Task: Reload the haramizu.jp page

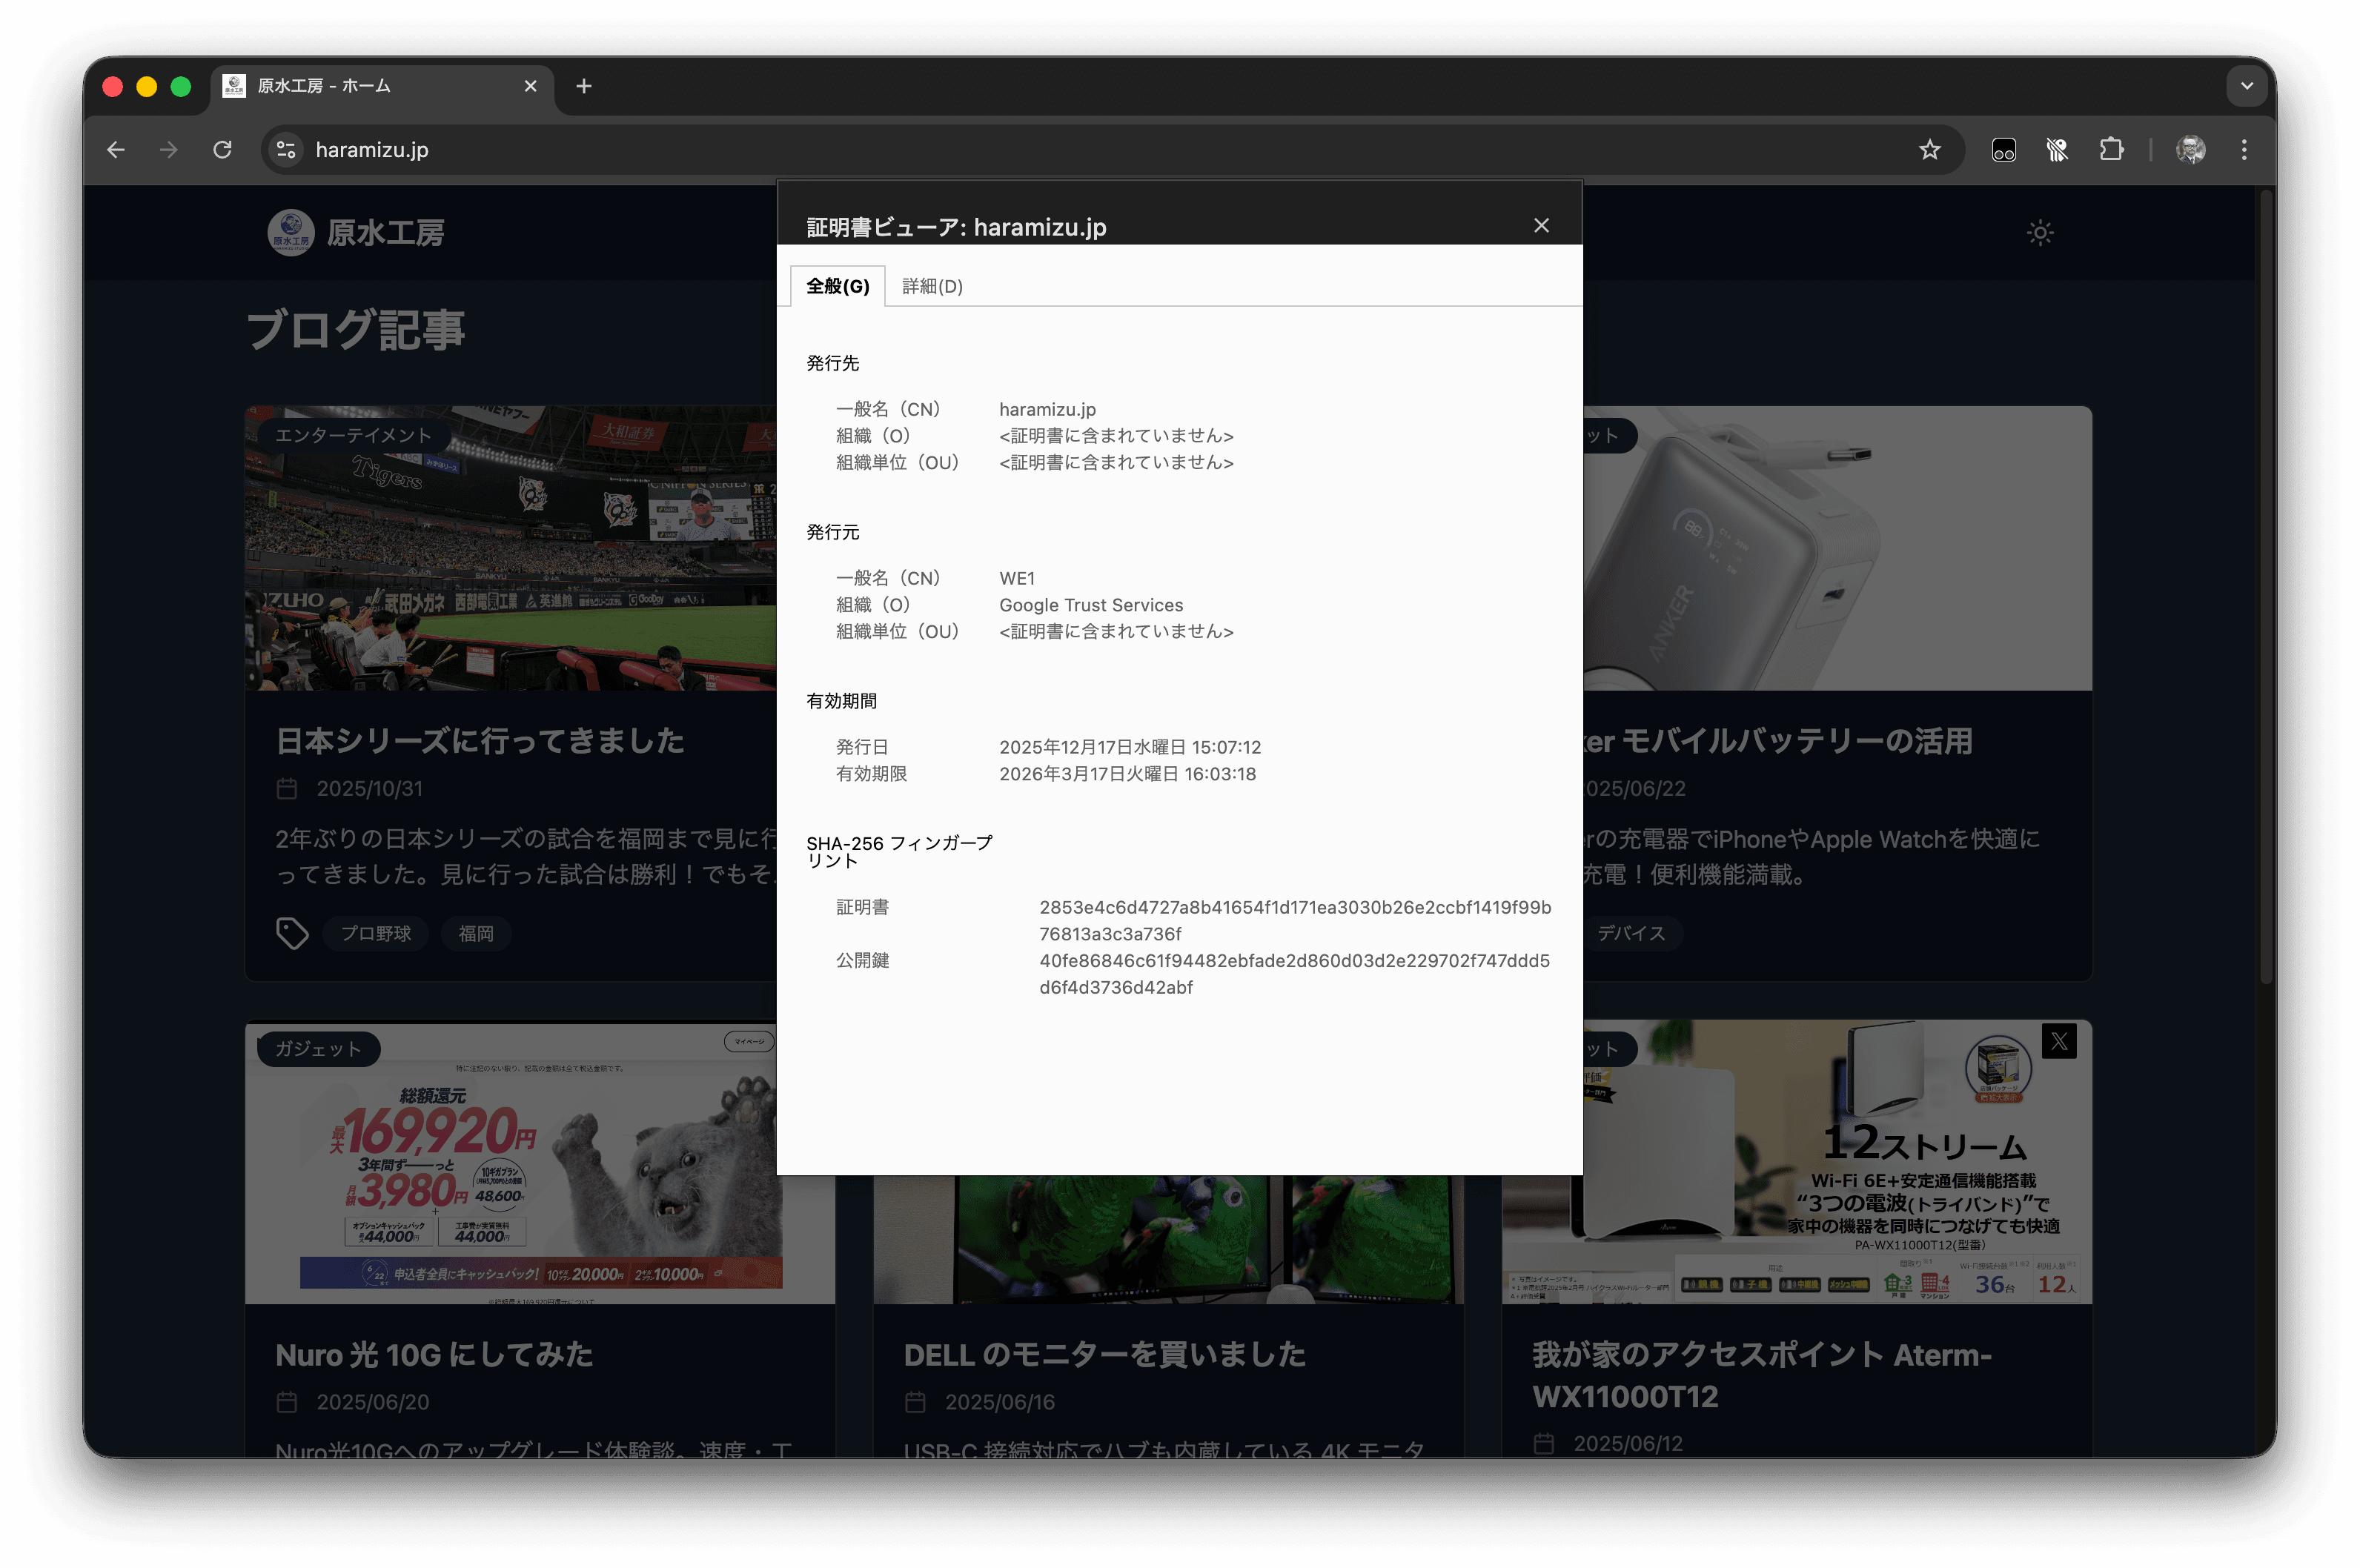Action: point(222,150)
